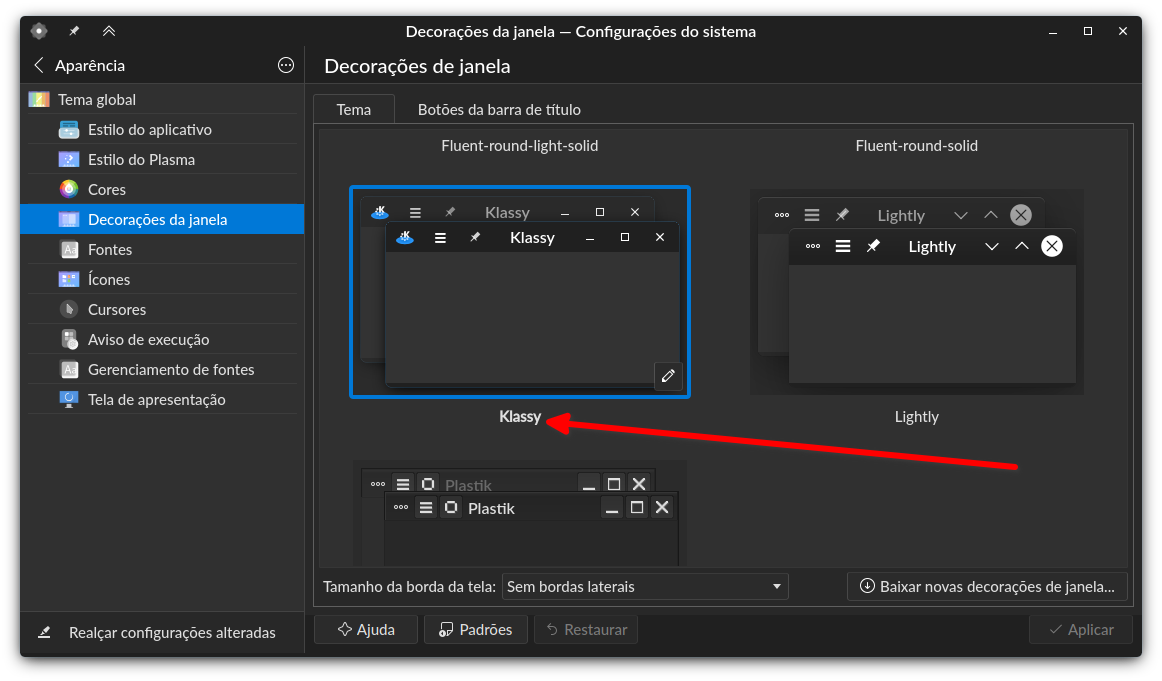
Task: Click the Aplicar button
Action: 1081,630
